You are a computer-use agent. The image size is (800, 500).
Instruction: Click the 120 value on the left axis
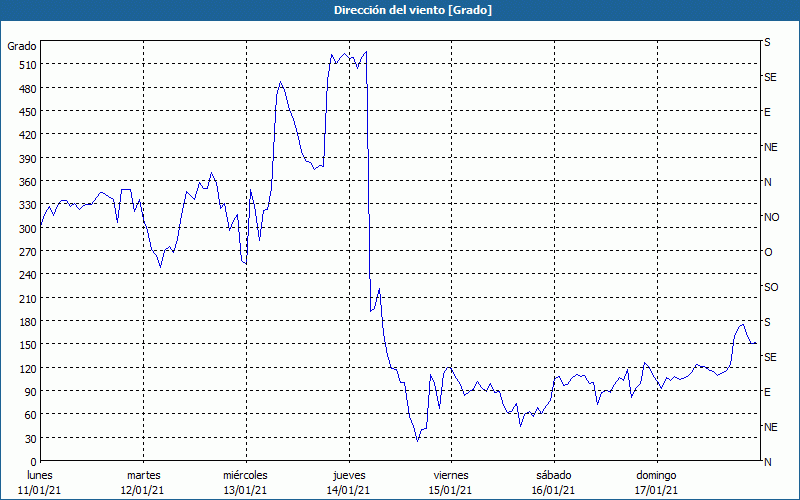pyautogui.click(x=27, y=368)
